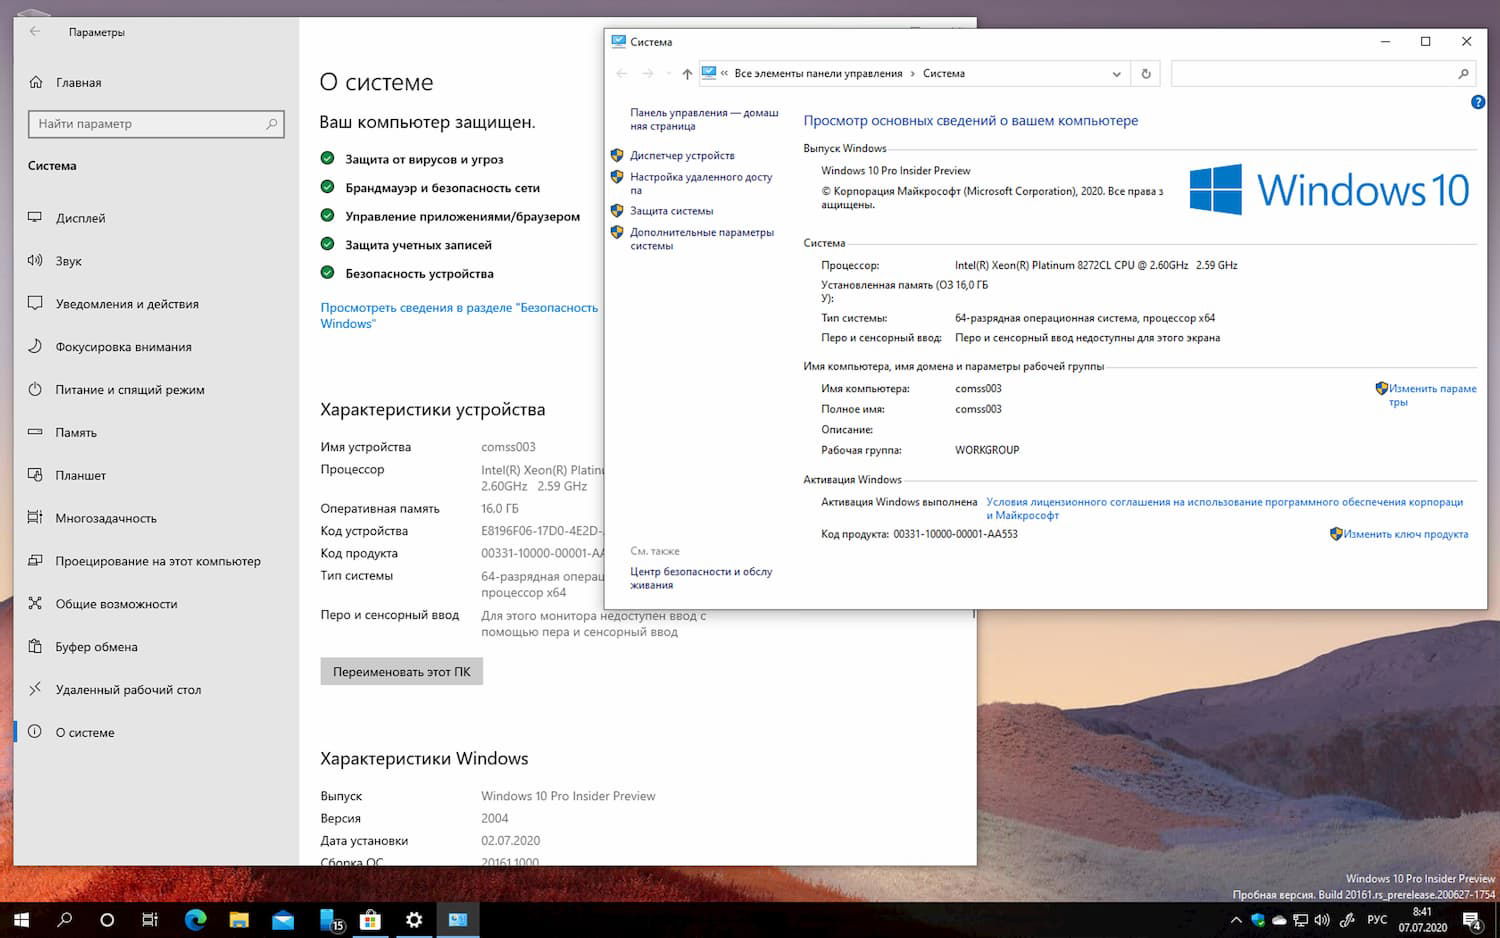Open Windows Security shield in system tray
The image size is (1500, 938).
pos(1258,920)
